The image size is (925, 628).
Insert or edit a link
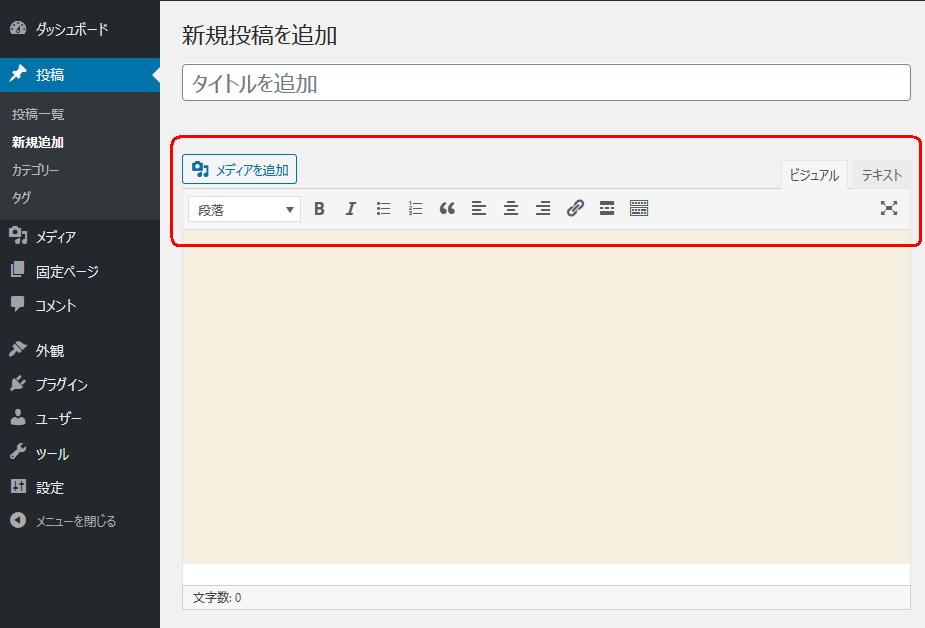click(575, 209)
